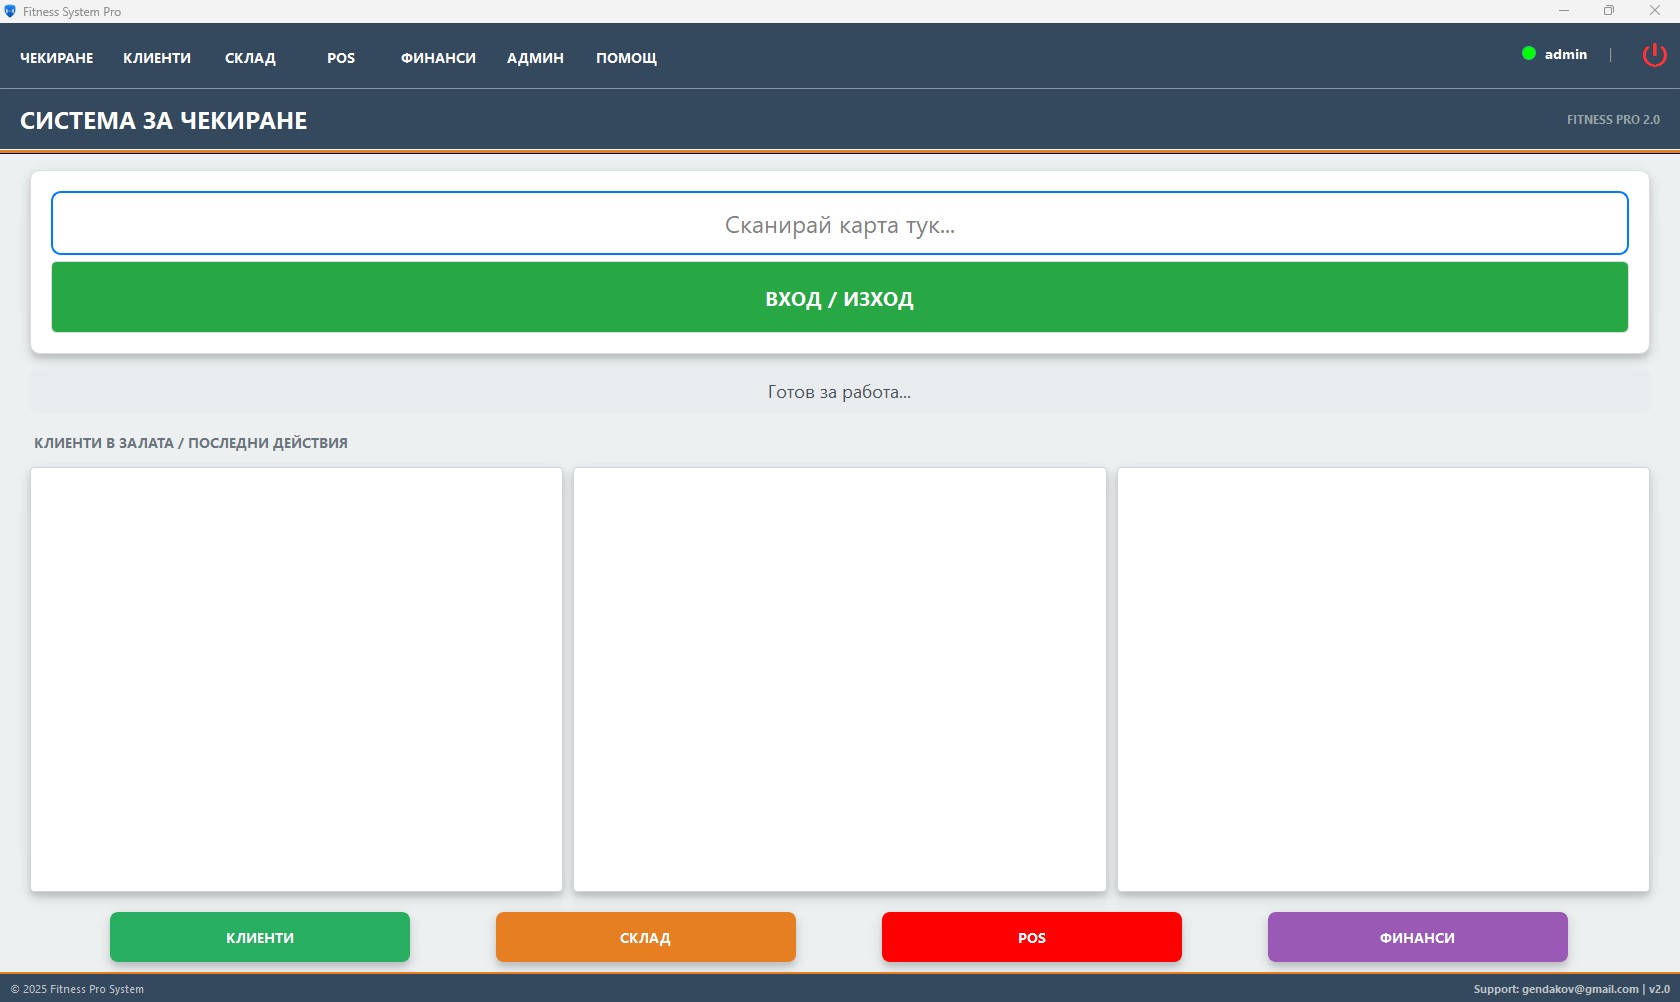Open the АДМИН menu
Image resolution: width=1680 pixels, height=1002 pixels.
(x=535, y=58)
